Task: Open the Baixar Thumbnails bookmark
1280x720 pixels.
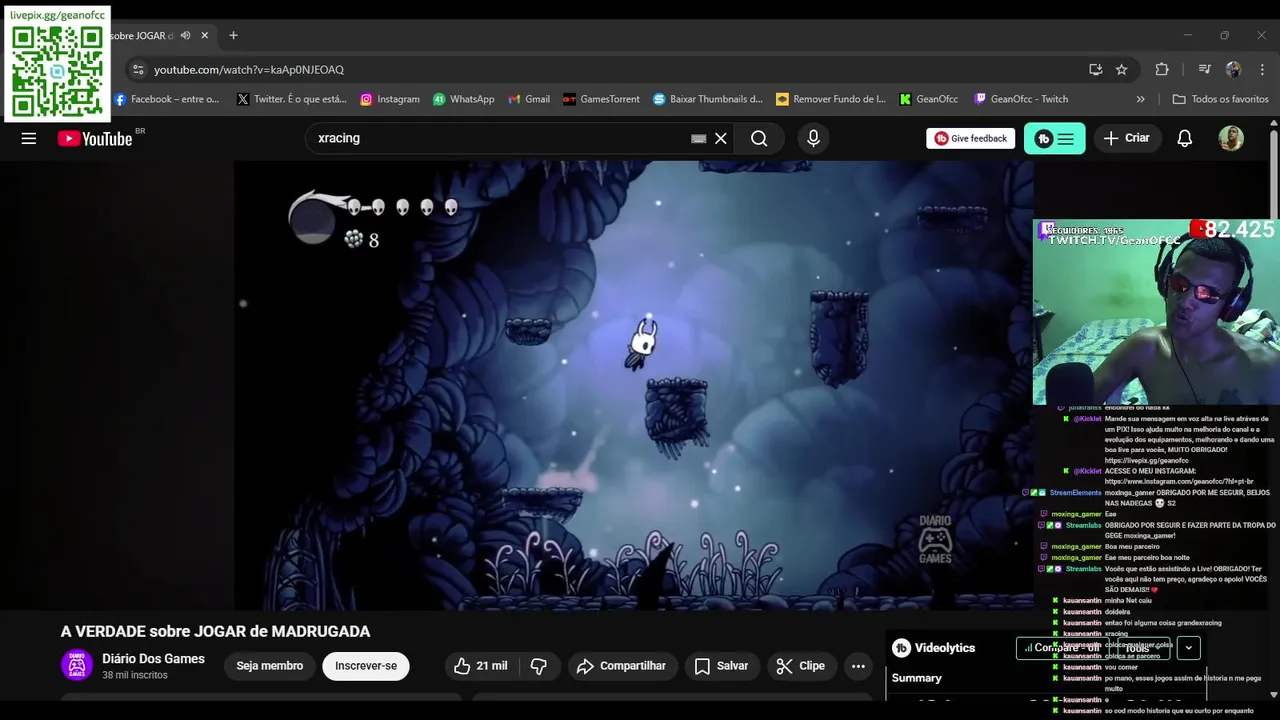Action: coord(708,99)
